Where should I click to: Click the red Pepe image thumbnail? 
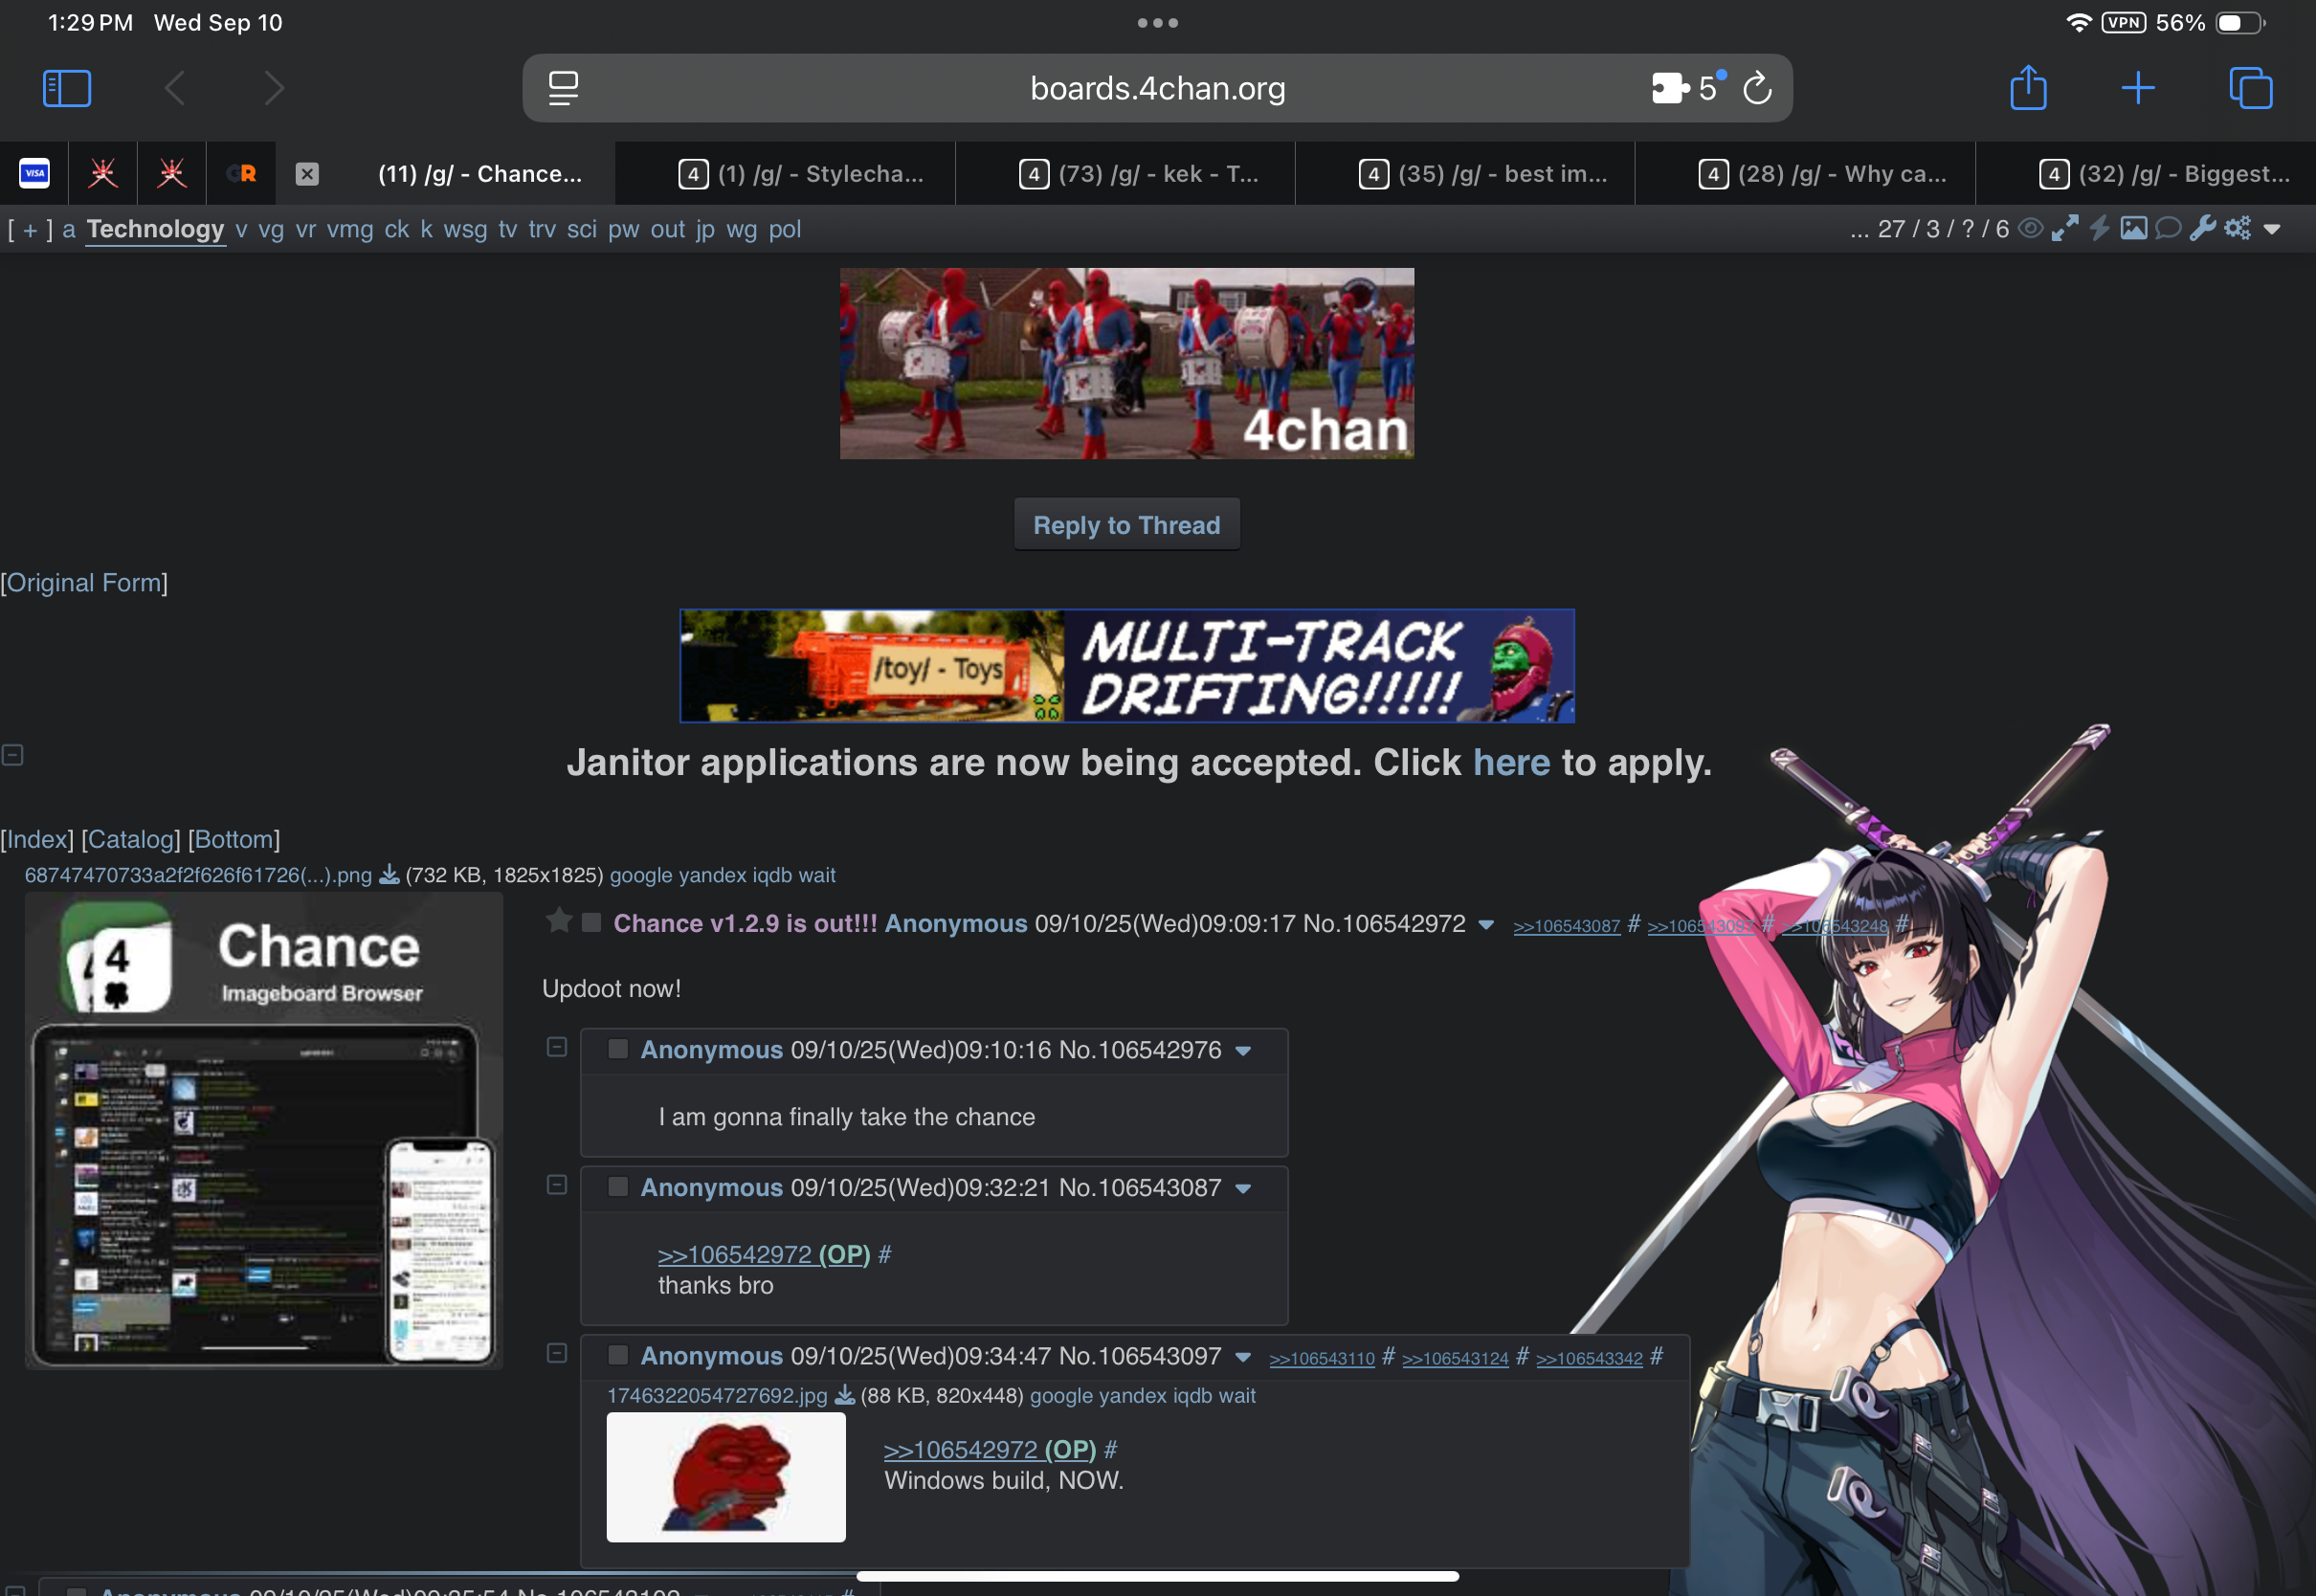[725, 1477]
